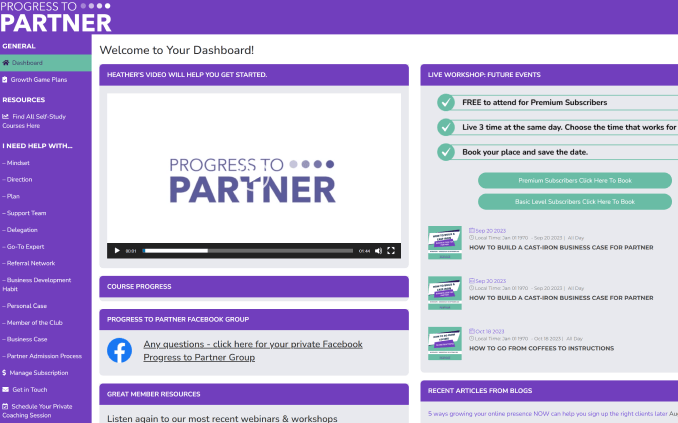
Task: Open the private Facebook group link
Action: (x=253, y=351)
